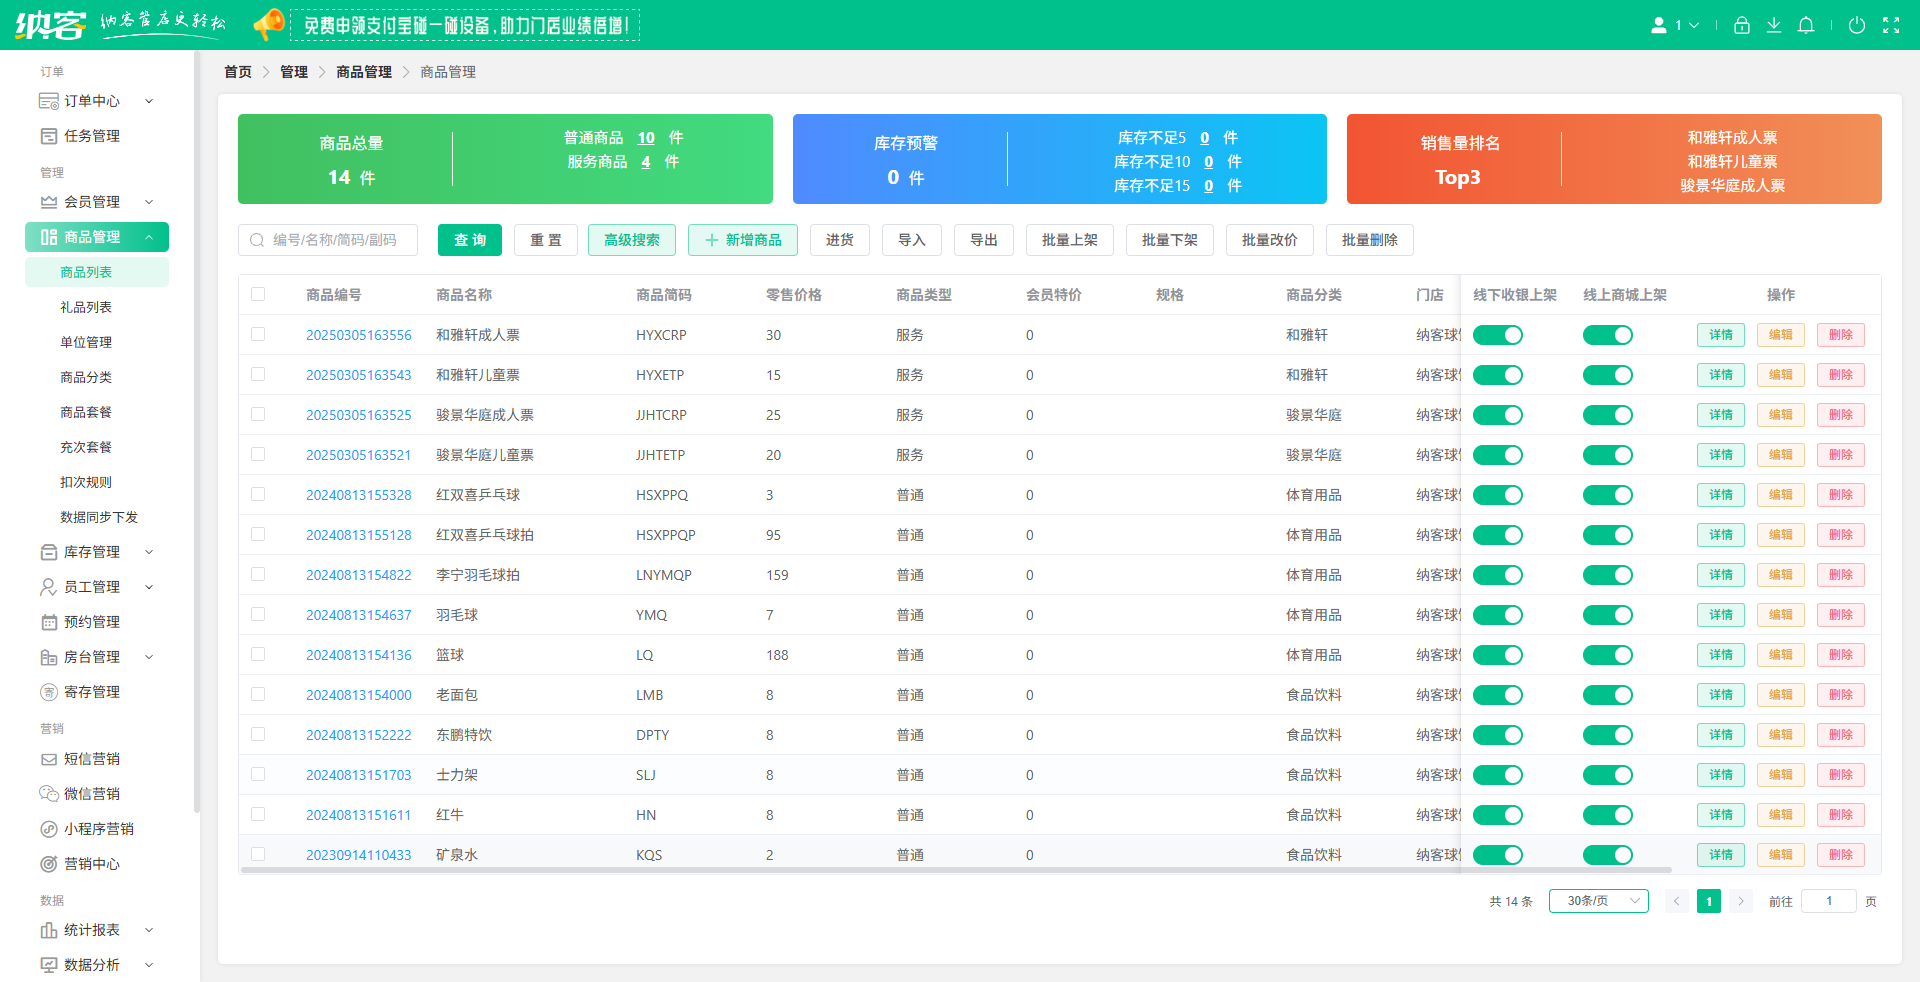Click the download icon in top bar
The width and height of the screenshot is (1920, 982).
click(1773, 26)
